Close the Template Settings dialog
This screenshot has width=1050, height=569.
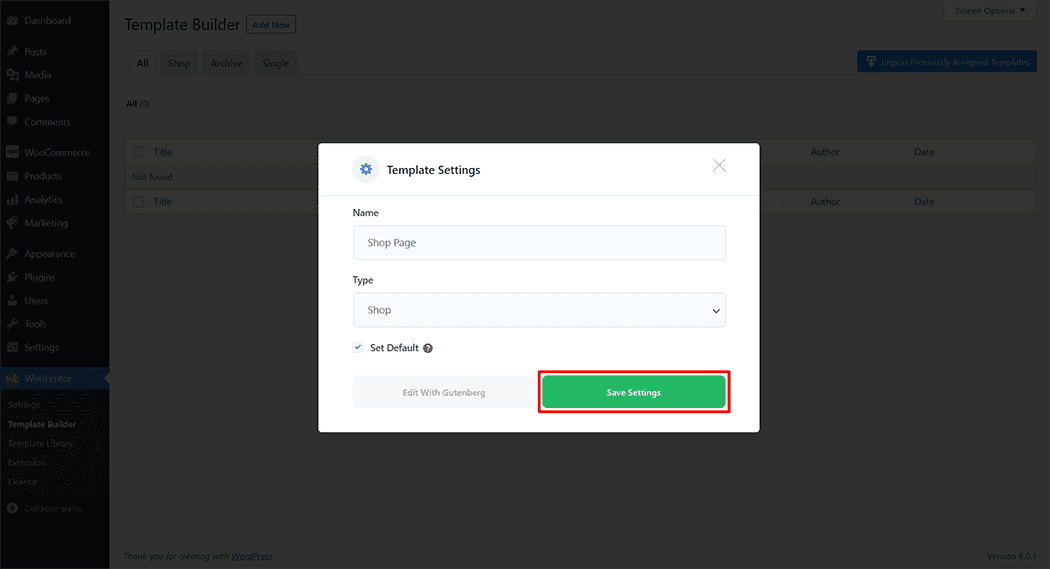pos(719,165)
